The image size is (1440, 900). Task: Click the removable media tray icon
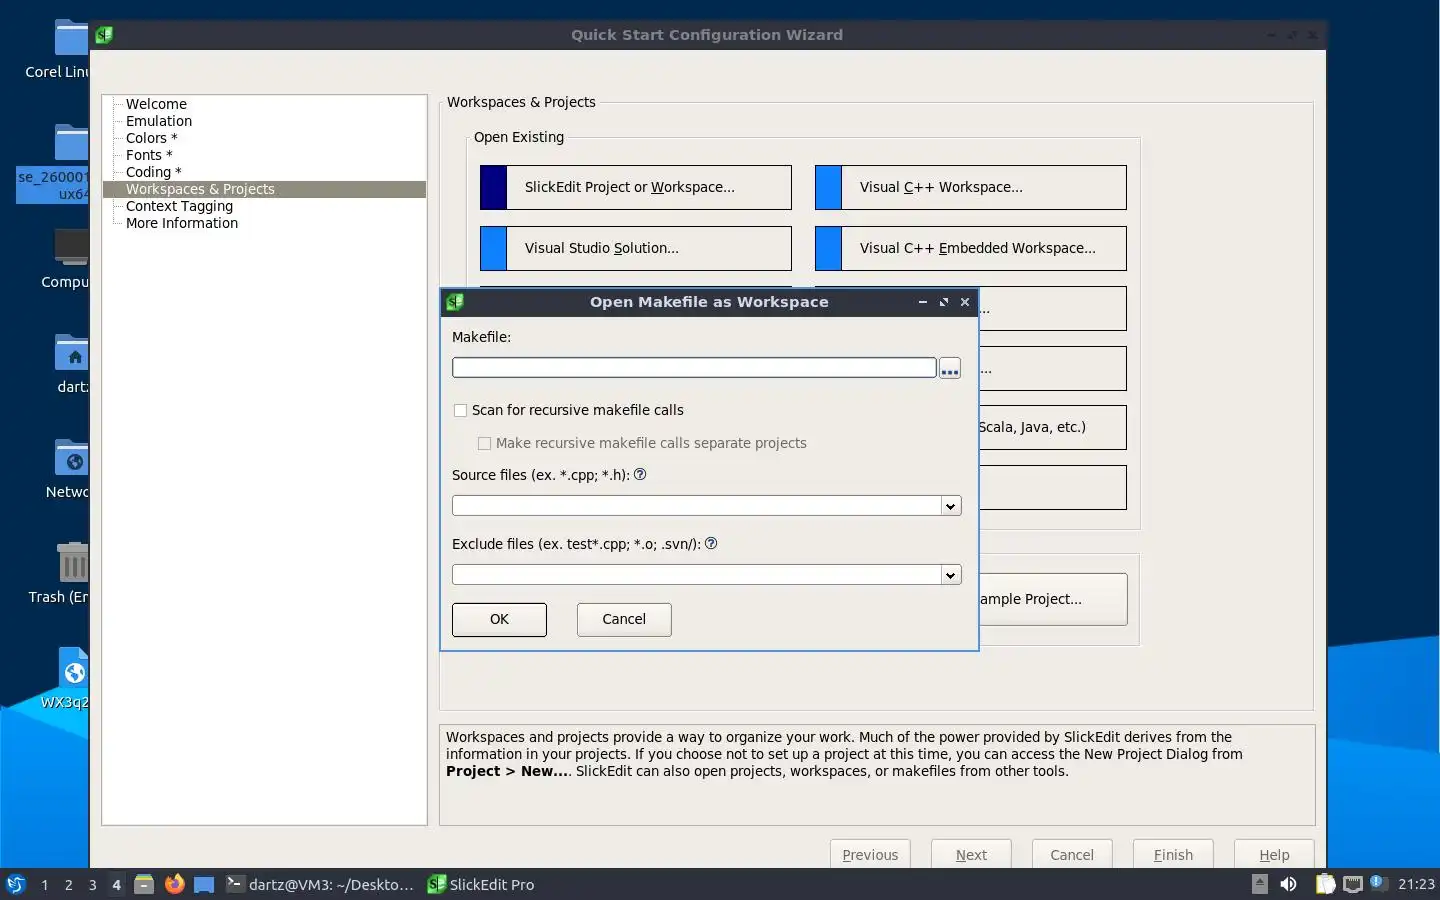[x=1260, y=884]
